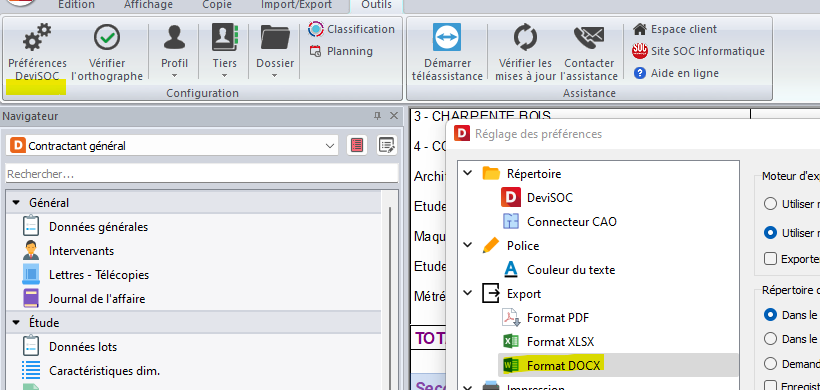Click the Planning calendar icon
The height and width of the screenshot is (390, 820).
point(315,51)
